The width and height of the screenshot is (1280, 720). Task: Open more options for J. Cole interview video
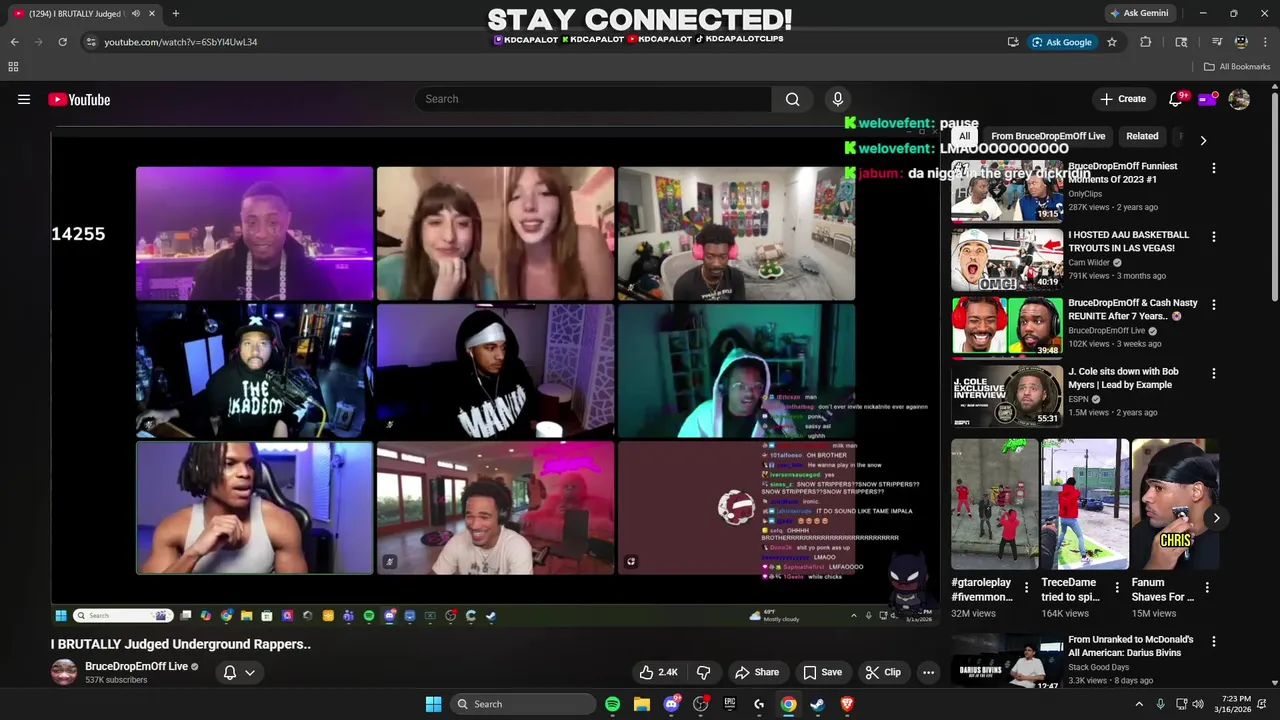click(1213, 373)
